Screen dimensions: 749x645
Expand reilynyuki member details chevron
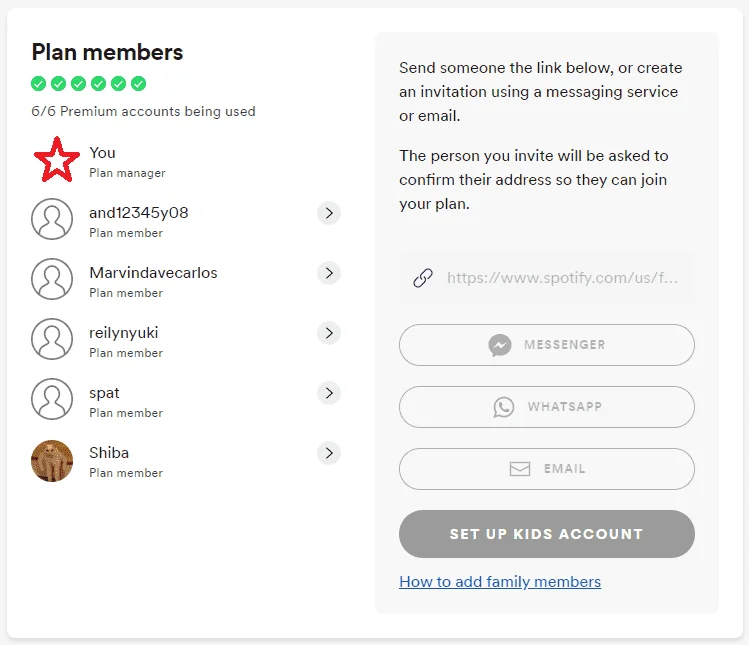coord(329,333)
